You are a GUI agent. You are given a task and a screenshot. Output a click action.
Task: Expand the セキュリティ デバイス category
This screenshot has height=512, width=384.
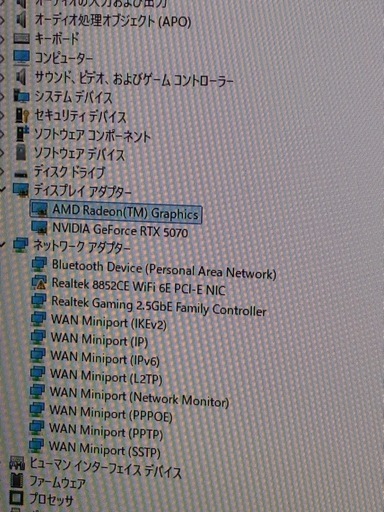pyautogui.click(x=2, y=115)
